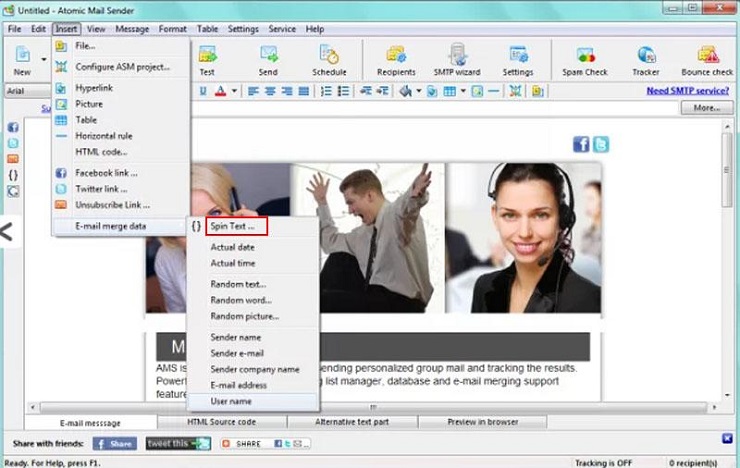Viewport: 740px width, 468px height.
Task: Click the ASM project icon in formatting toolbar
Action: point(515,91)
